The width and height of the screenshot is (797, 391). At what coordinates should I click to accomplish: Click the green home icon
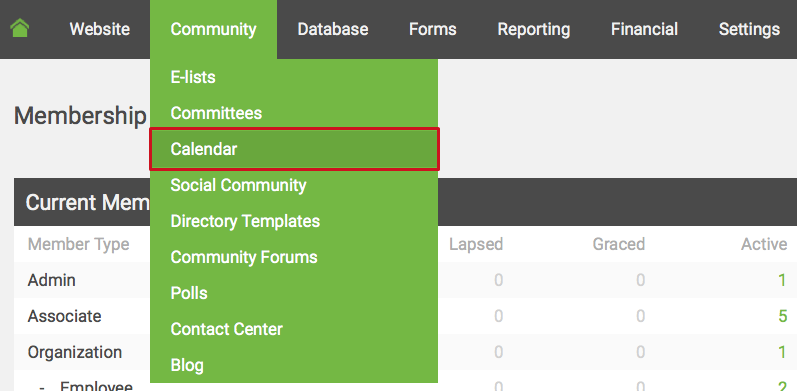pos(19,28)
